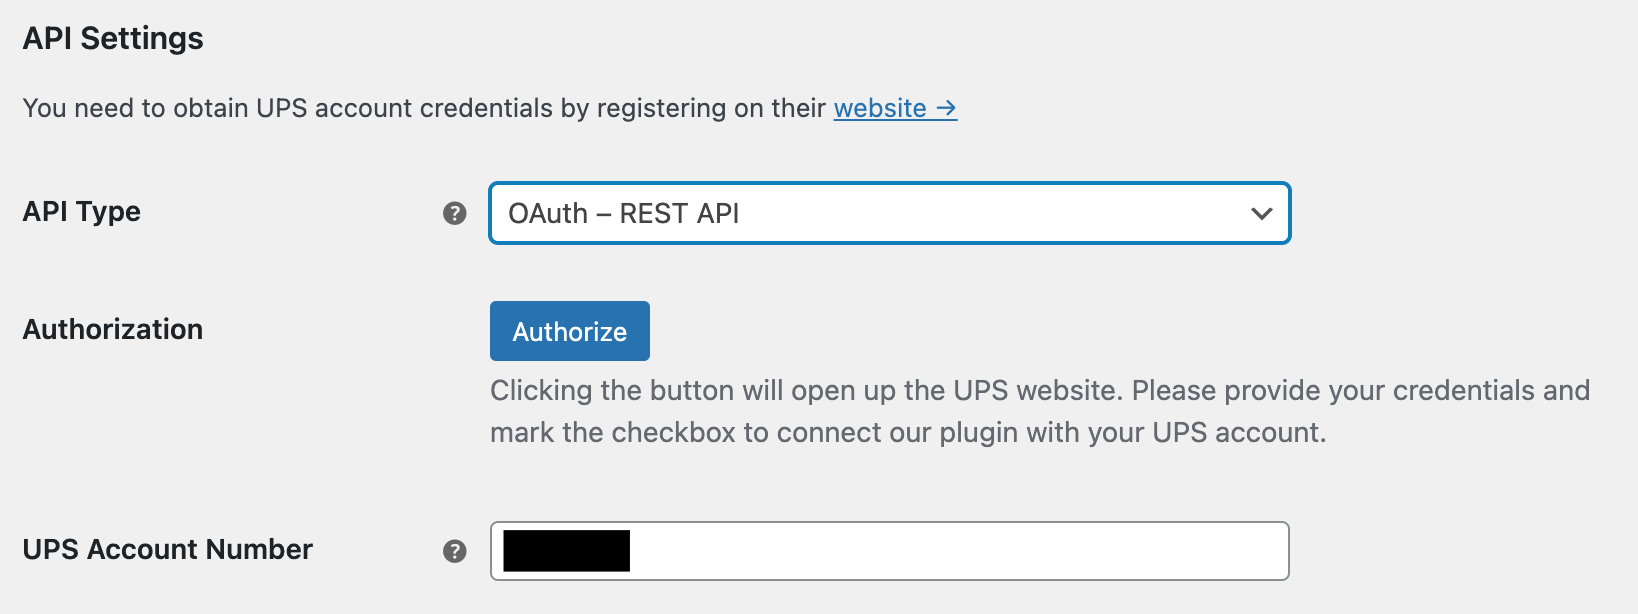Viewport: 1638px width, 614px height.
Task: Expand the OAuth – REST API selector
Action: click(889, 213)
